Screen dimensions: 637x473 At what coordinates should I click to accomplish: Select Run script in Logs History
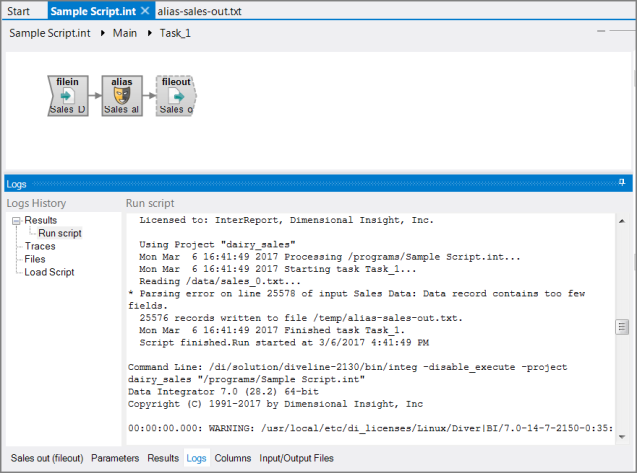point(60,233)
